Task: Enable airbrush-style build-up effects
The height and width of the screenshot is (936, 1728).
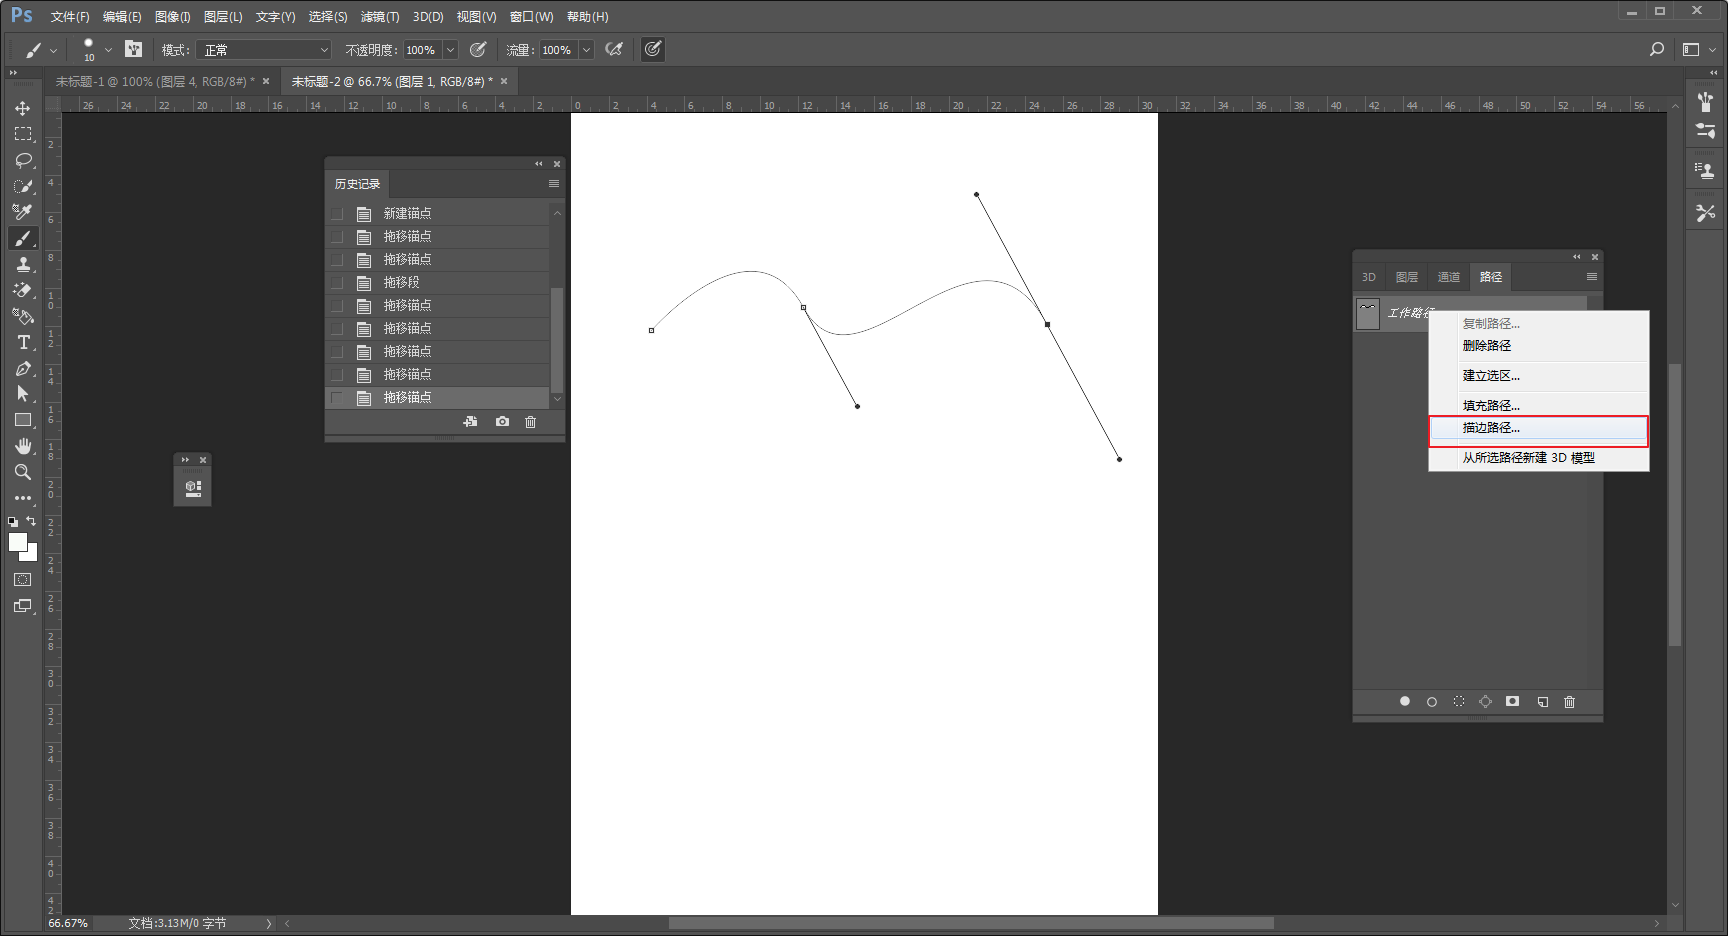Action: (x=614, y=49)
